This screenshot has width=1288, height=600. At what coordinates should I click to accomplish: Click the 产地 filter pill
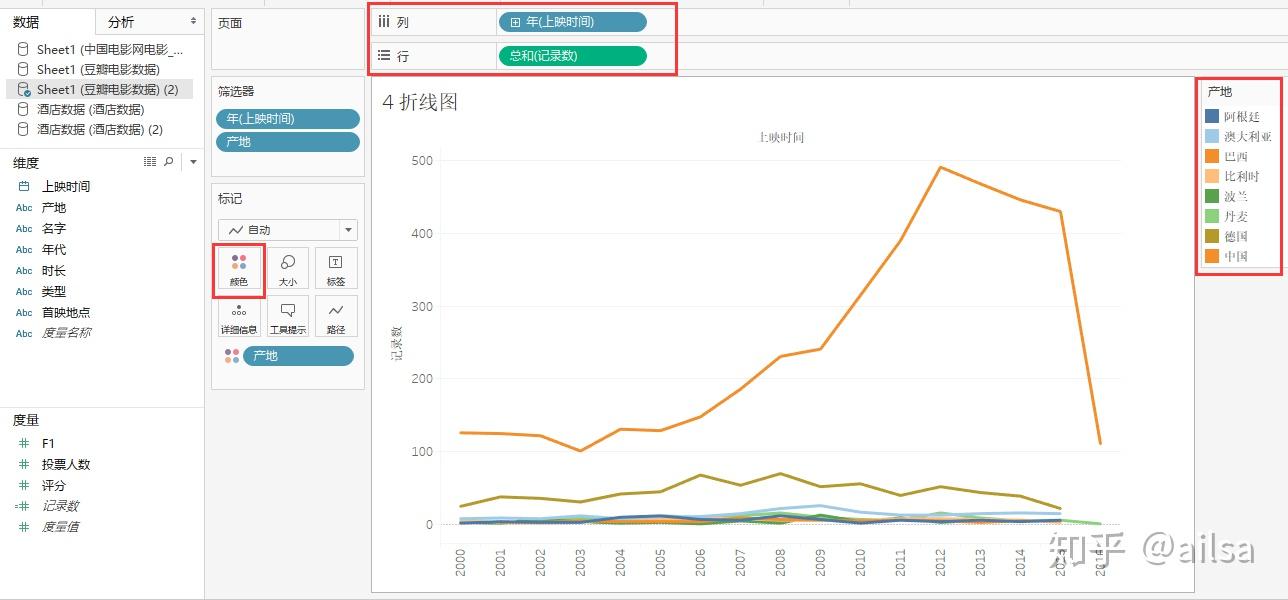tap(288, 142)
